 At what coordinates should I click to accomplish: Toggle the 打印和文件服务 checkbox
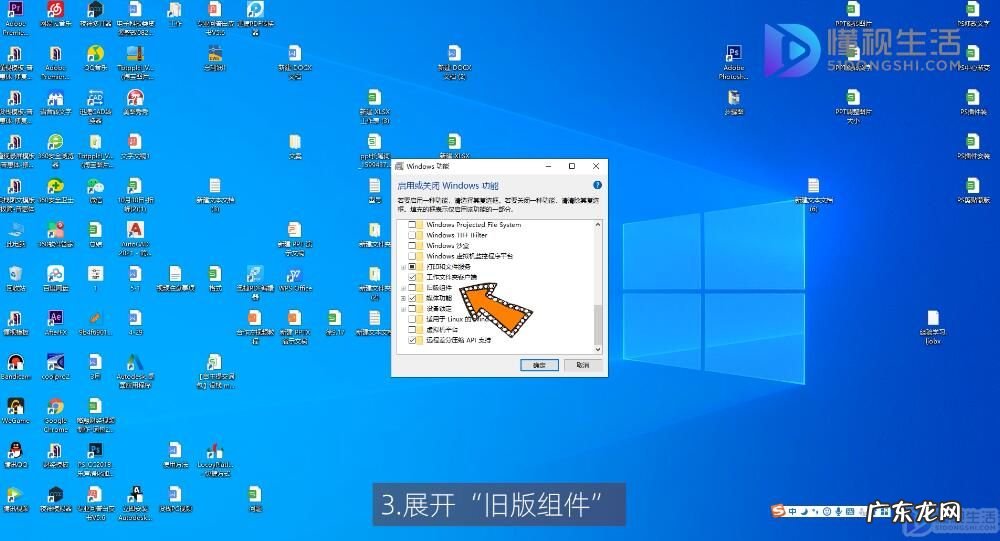(412, 267)
